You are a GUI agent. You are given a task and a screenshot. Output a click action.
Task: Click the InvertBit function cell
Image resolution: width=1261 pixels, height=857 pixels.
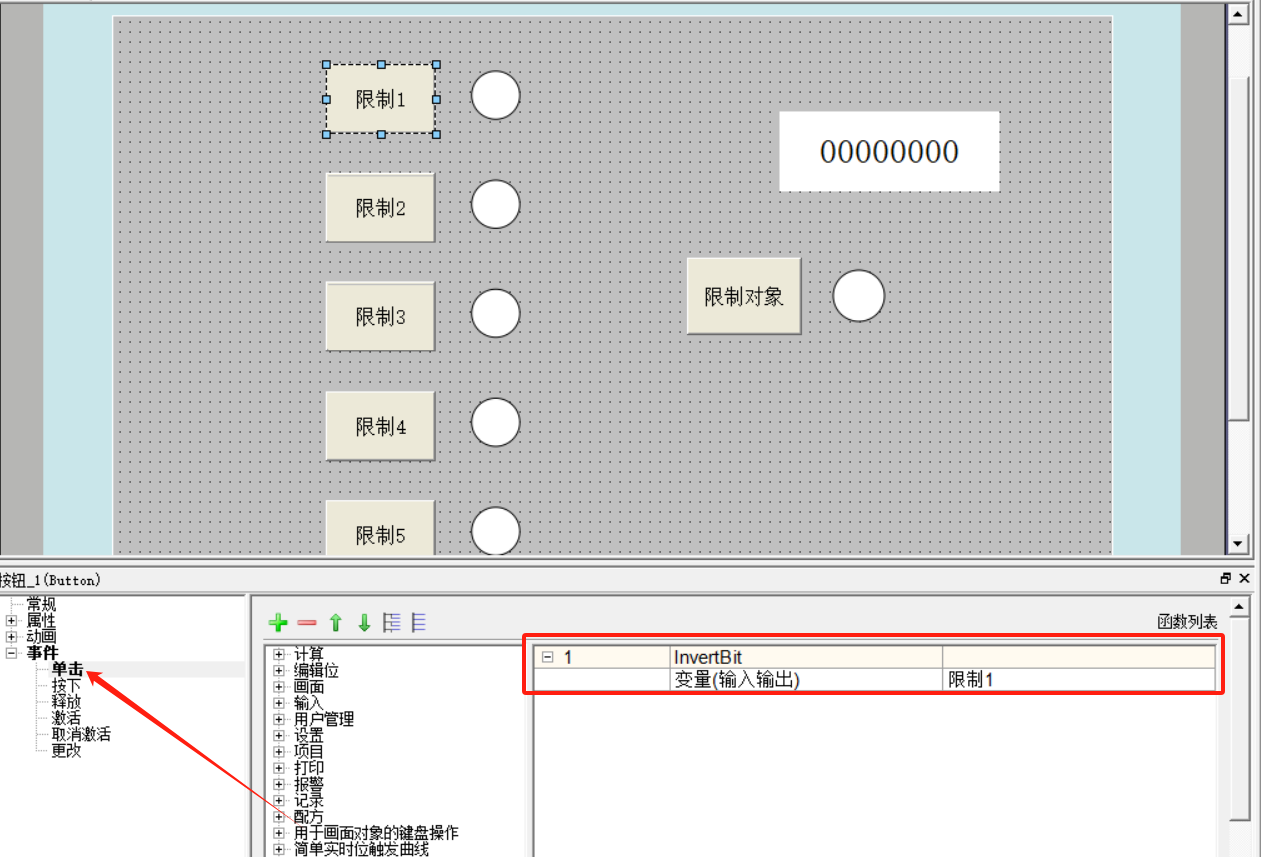(806, 657)
